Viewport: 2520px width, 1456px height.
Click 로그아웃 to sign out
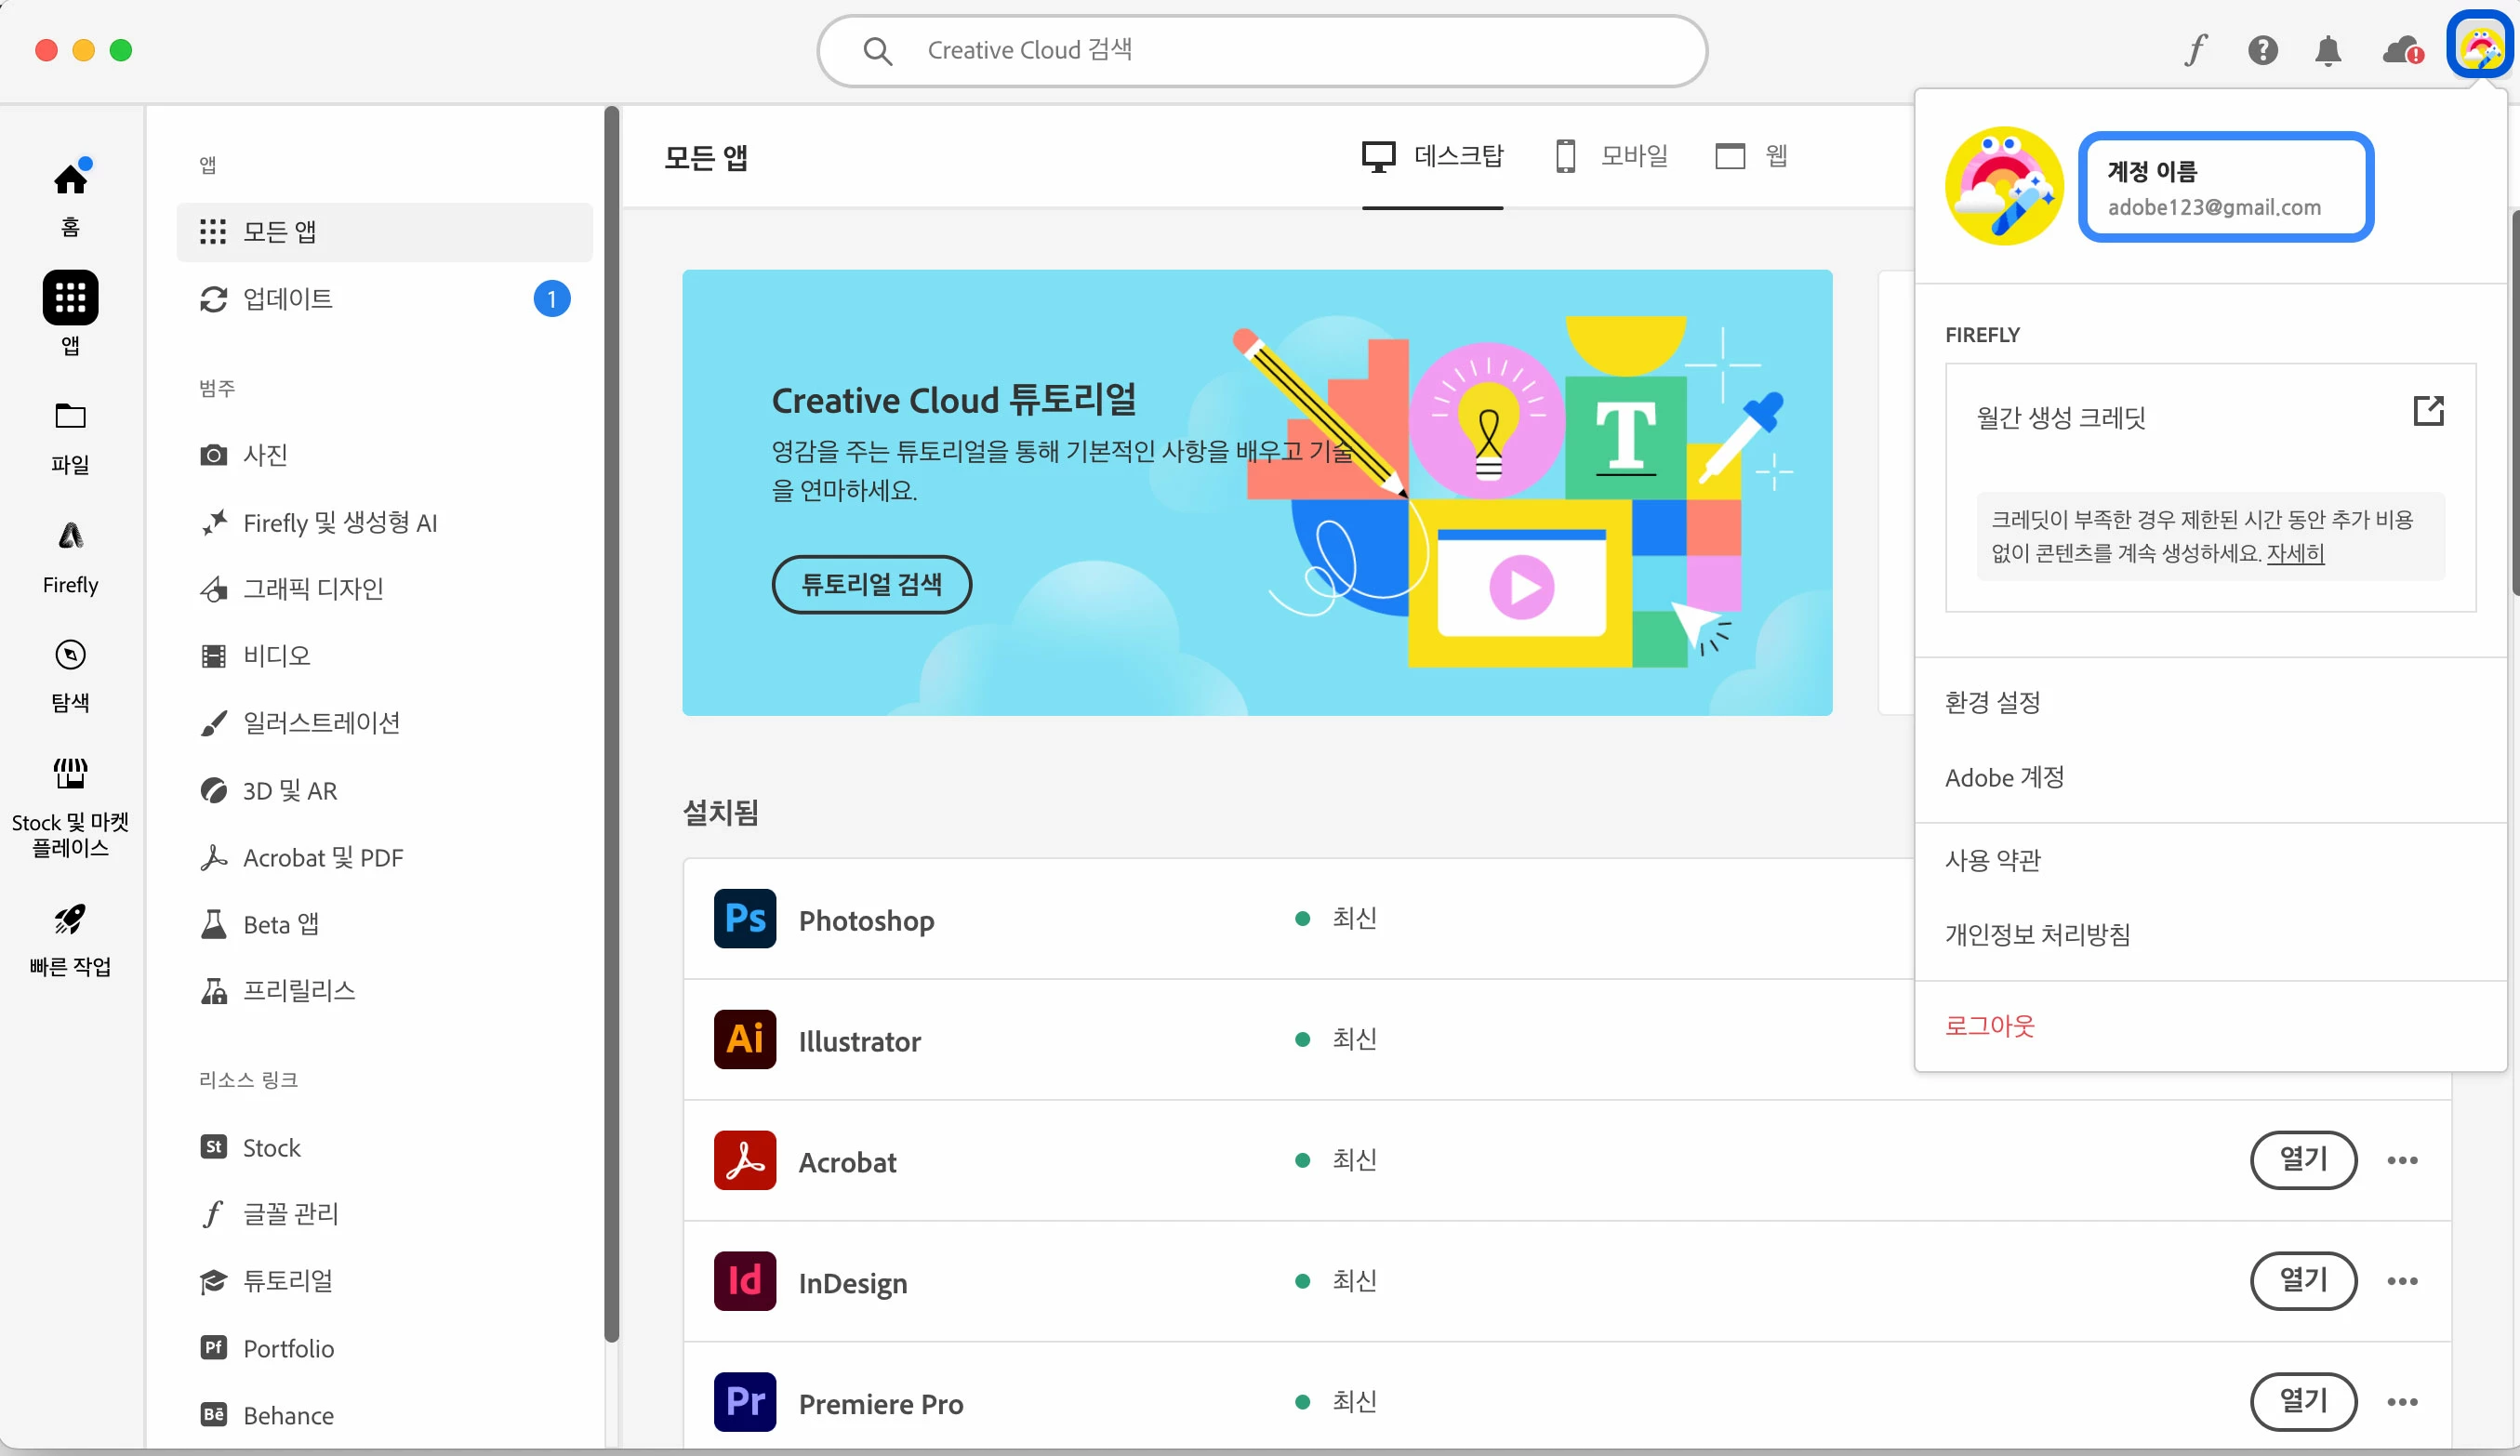click(1989, 1025)
